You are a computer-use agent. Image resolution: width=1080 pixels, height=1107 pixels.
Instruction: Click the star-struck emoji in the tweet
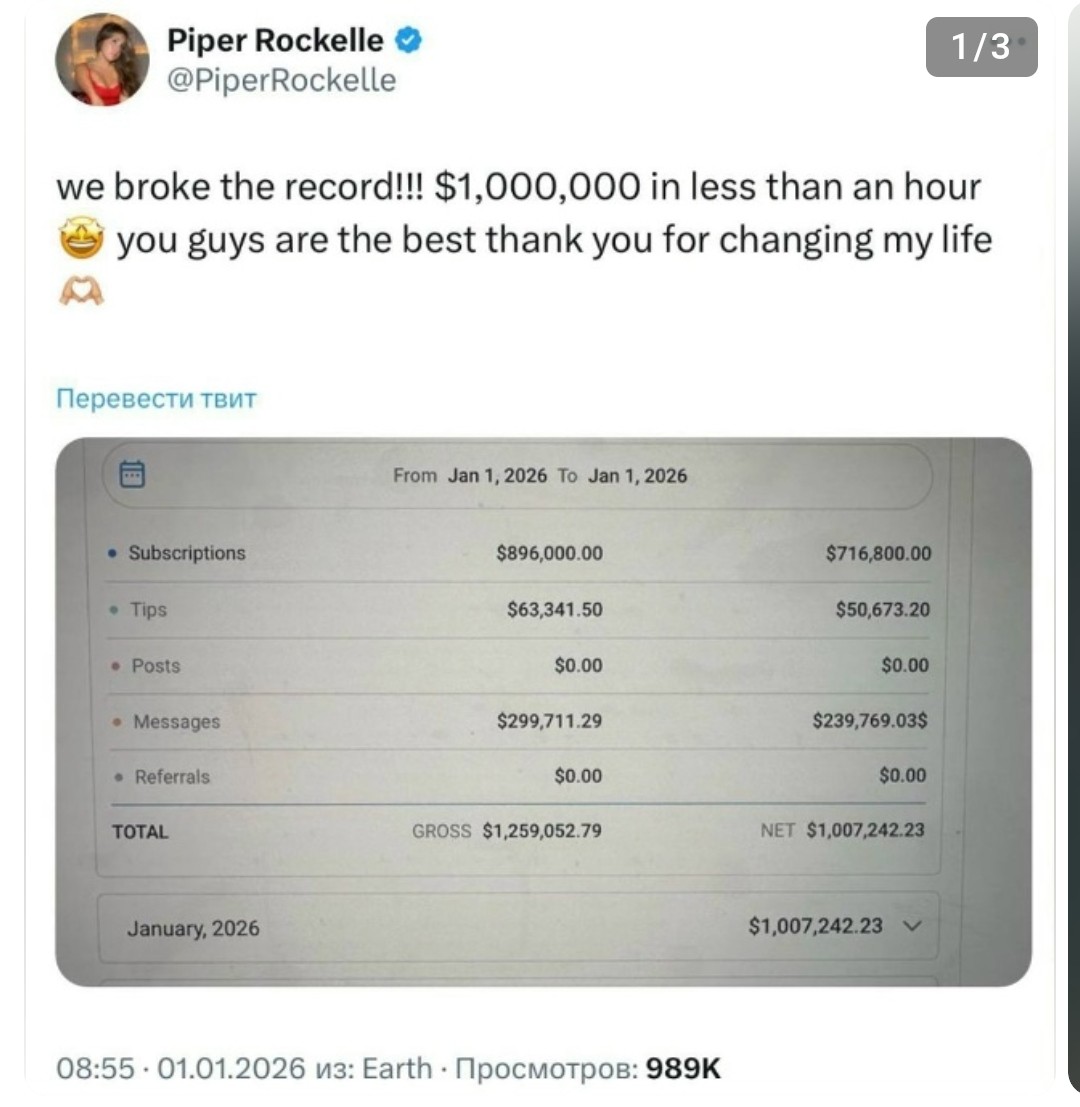80,242
